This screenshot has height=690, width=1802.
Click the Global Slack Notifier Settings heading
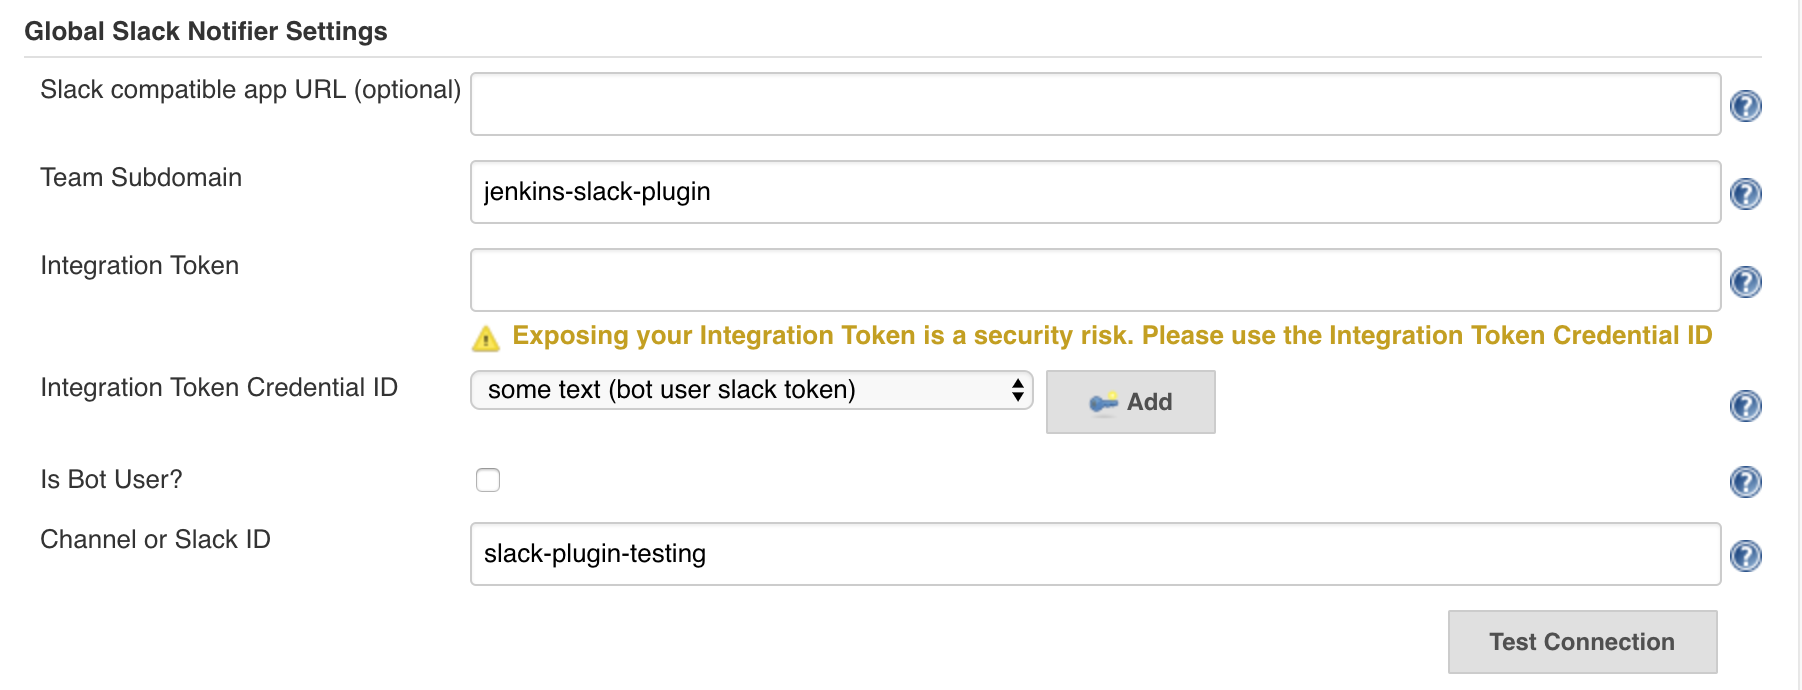tap(206, 31)
